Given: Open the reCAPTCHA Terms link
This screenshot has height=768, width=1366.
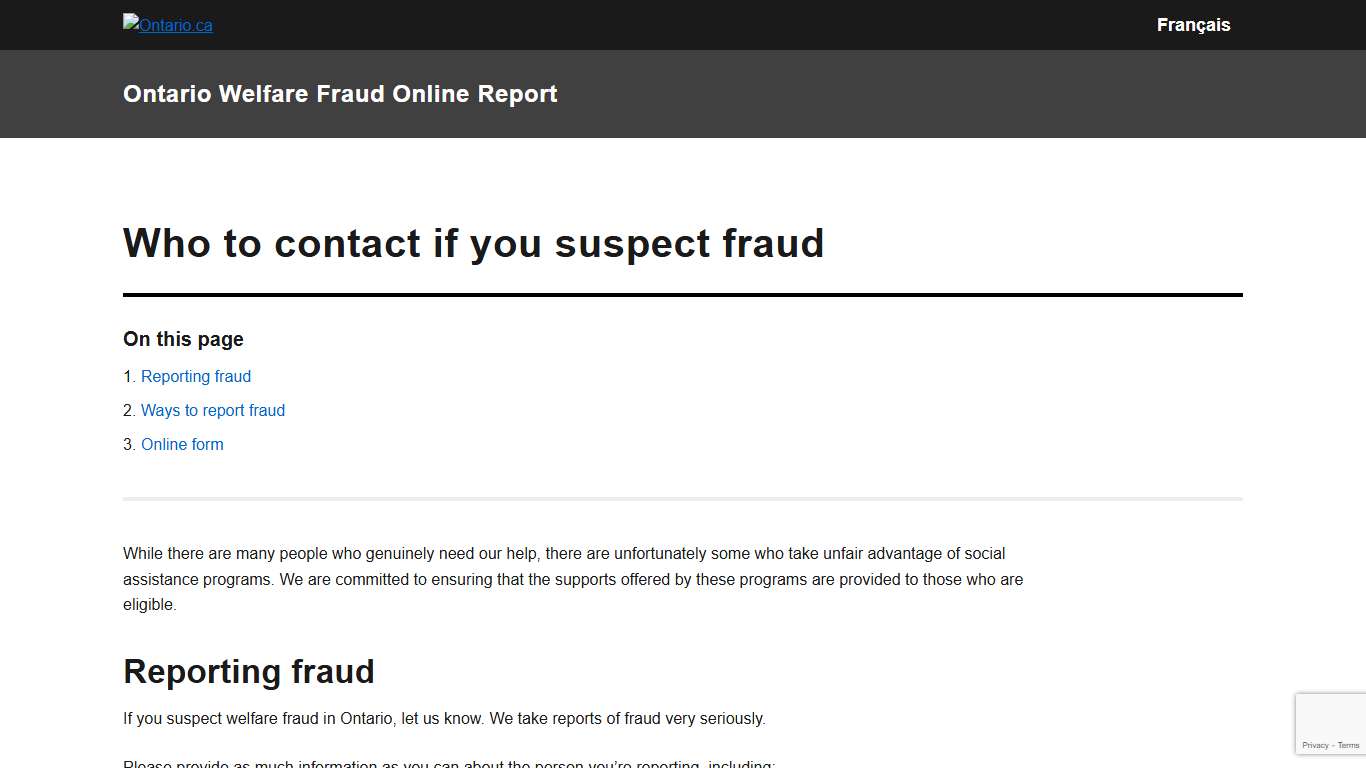Looking at the screenshot, I should 1349,746.
